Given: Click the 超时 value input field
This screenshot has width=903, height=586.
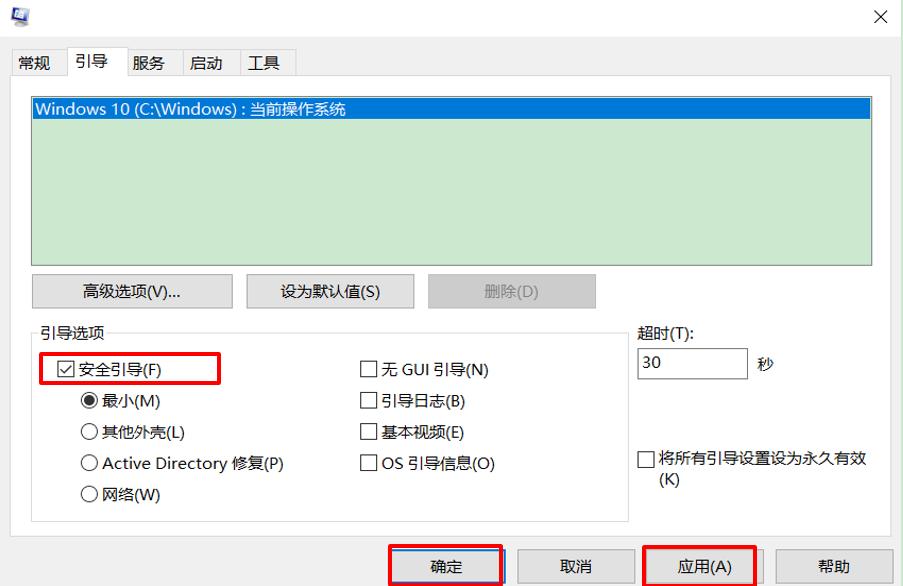Looking at the screenshot, I should (x=692, y=363).
